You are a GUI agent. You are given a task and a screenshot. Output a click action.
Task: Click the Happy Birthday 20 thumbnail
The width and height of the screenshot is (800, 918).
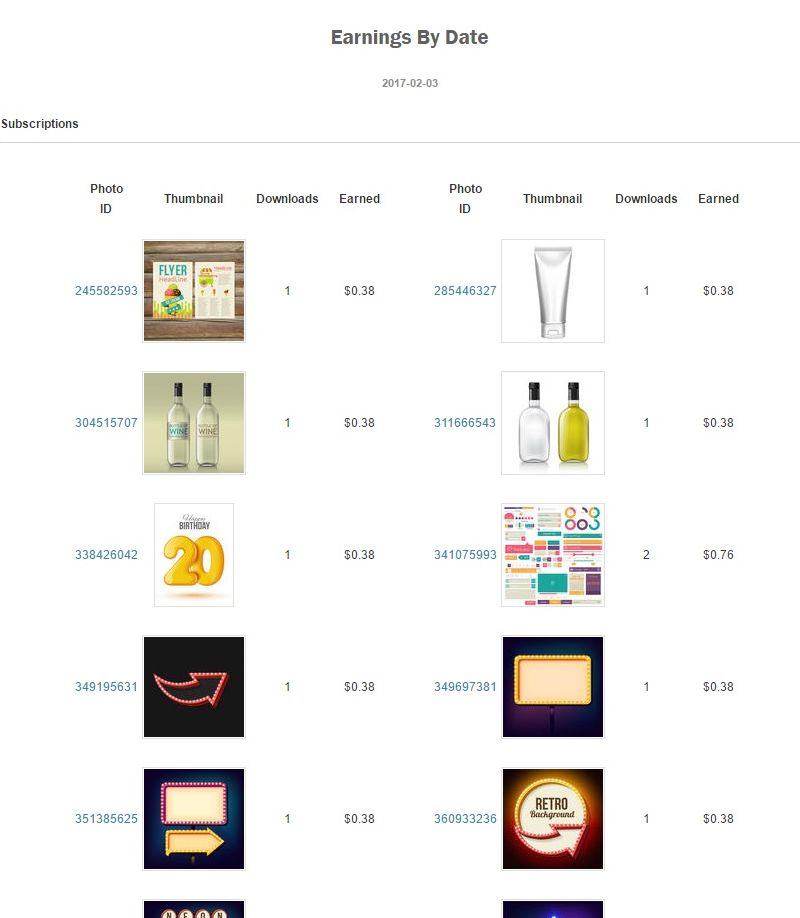point(194,555)
